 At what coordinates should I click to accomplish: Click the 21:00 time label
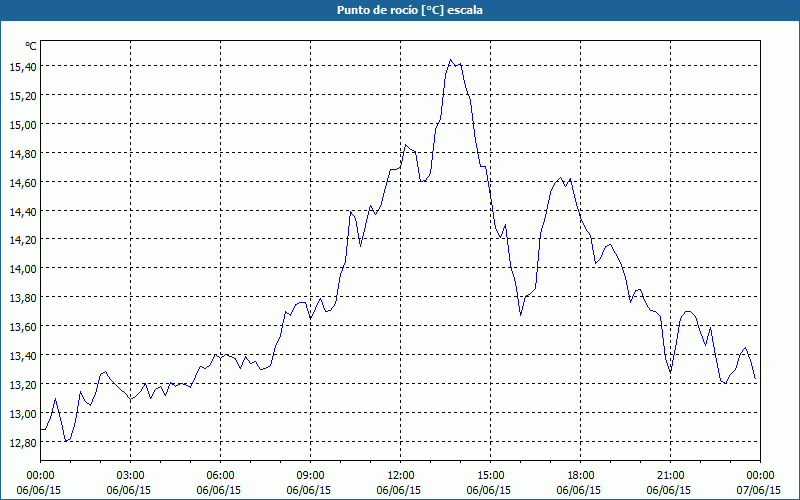[670, 476]
